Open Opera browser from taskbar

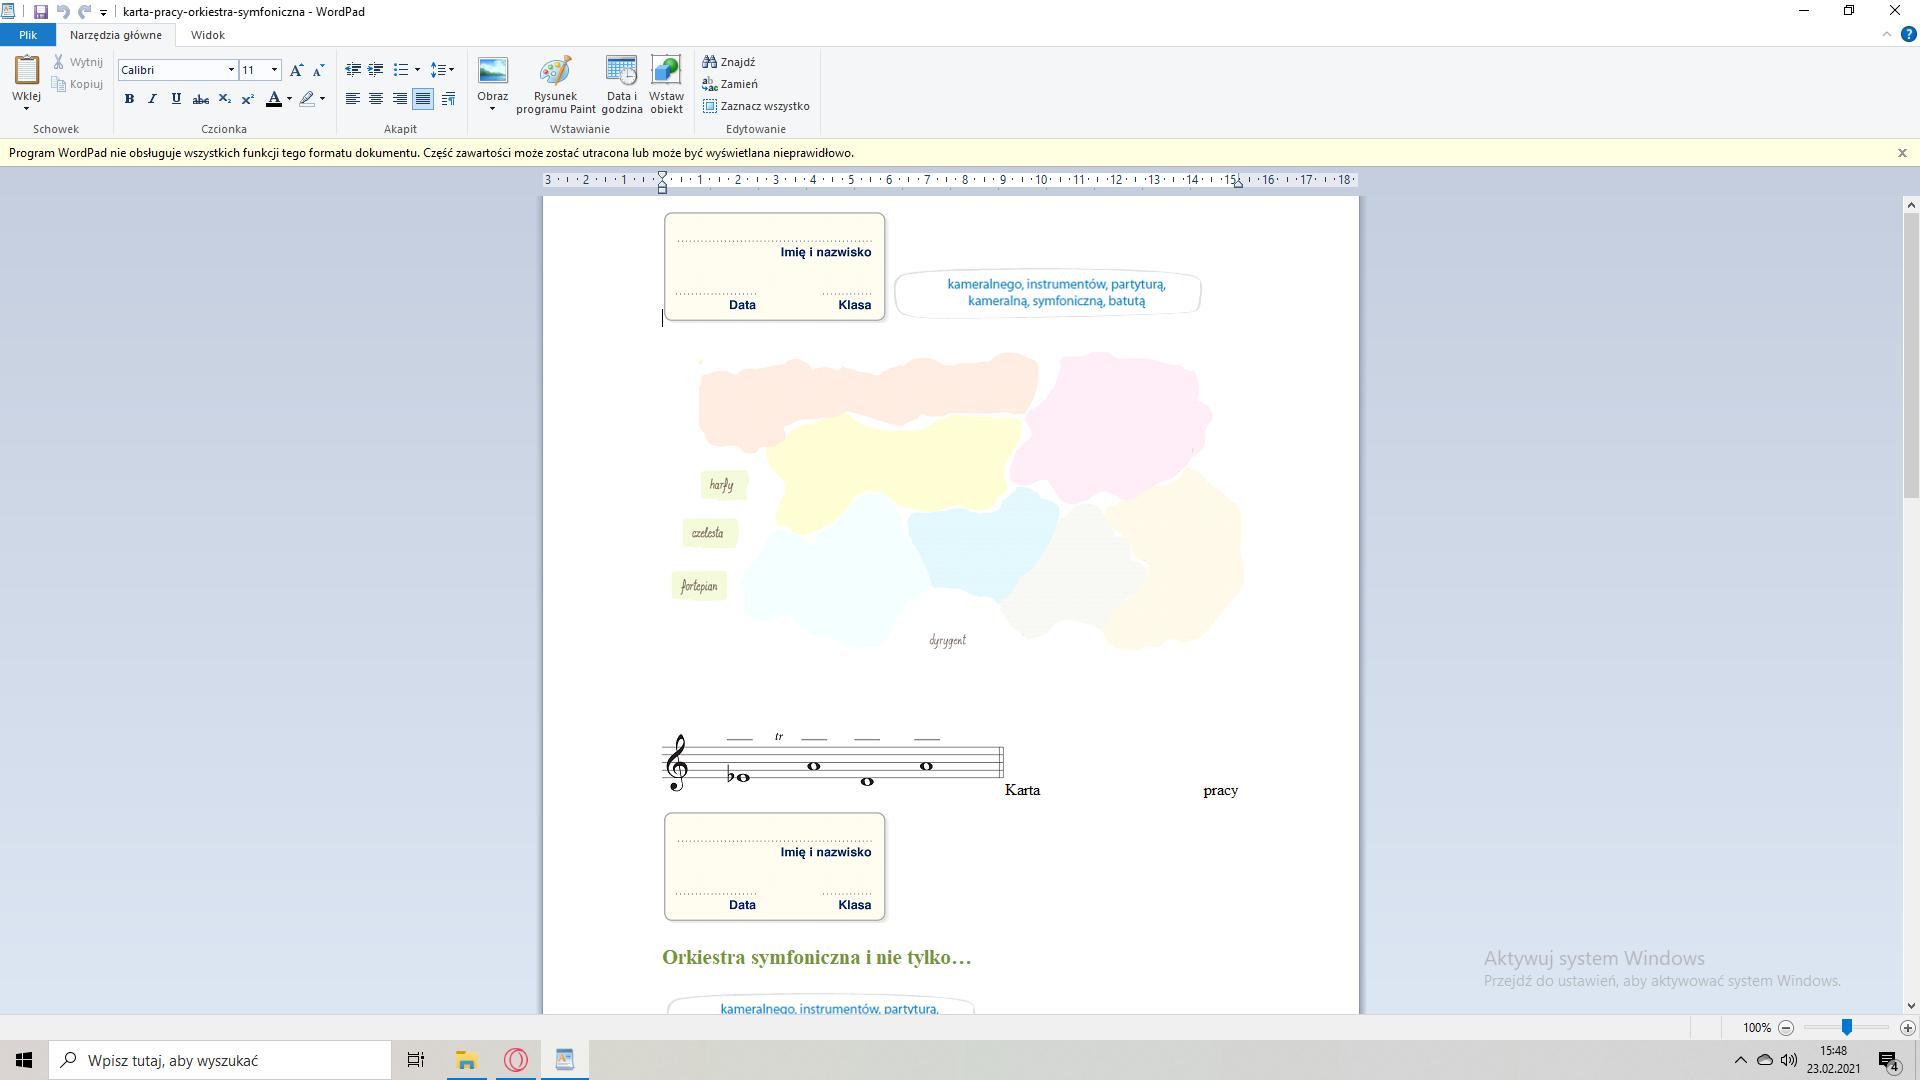click(516, 1060)
